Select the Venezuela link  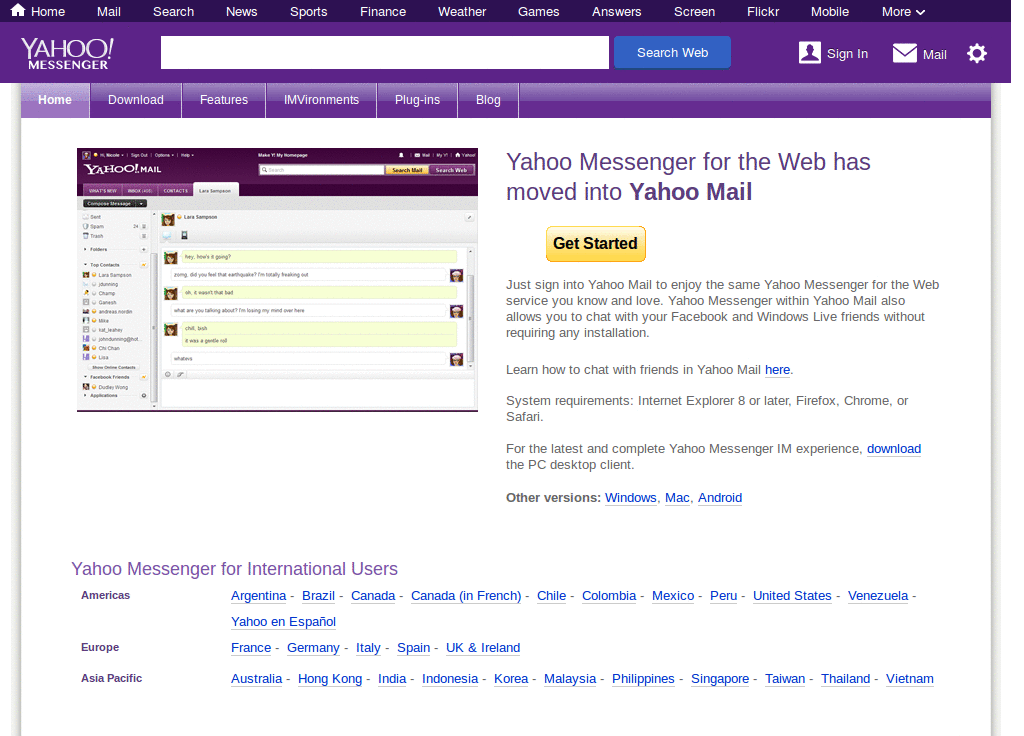point(878,596)
